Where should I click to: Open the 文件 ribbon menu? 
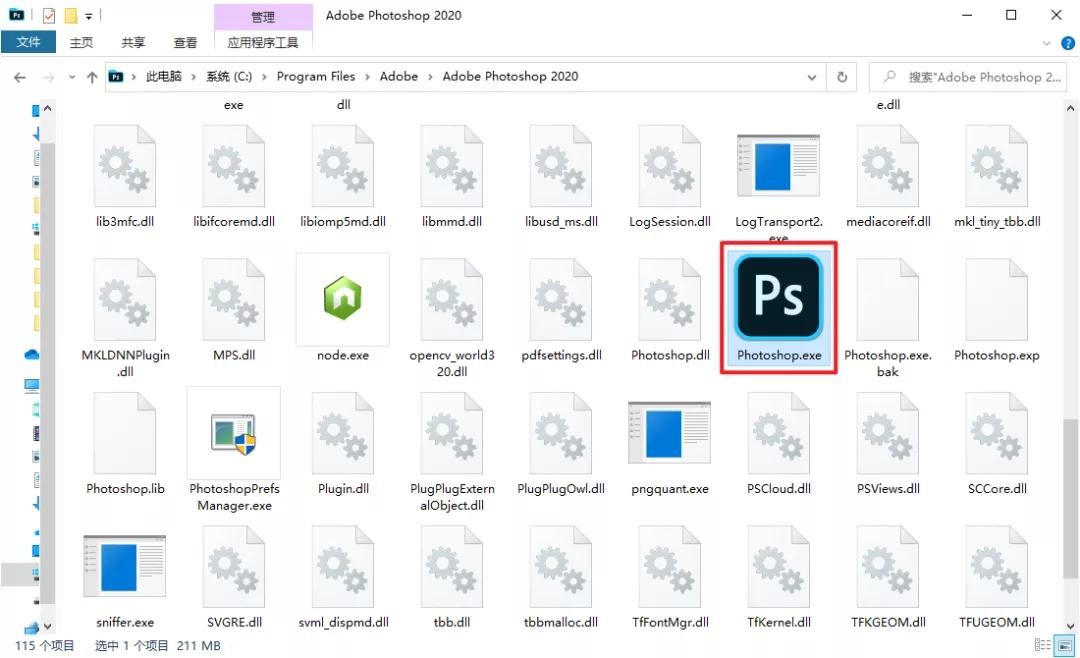[x=28, y=42]
